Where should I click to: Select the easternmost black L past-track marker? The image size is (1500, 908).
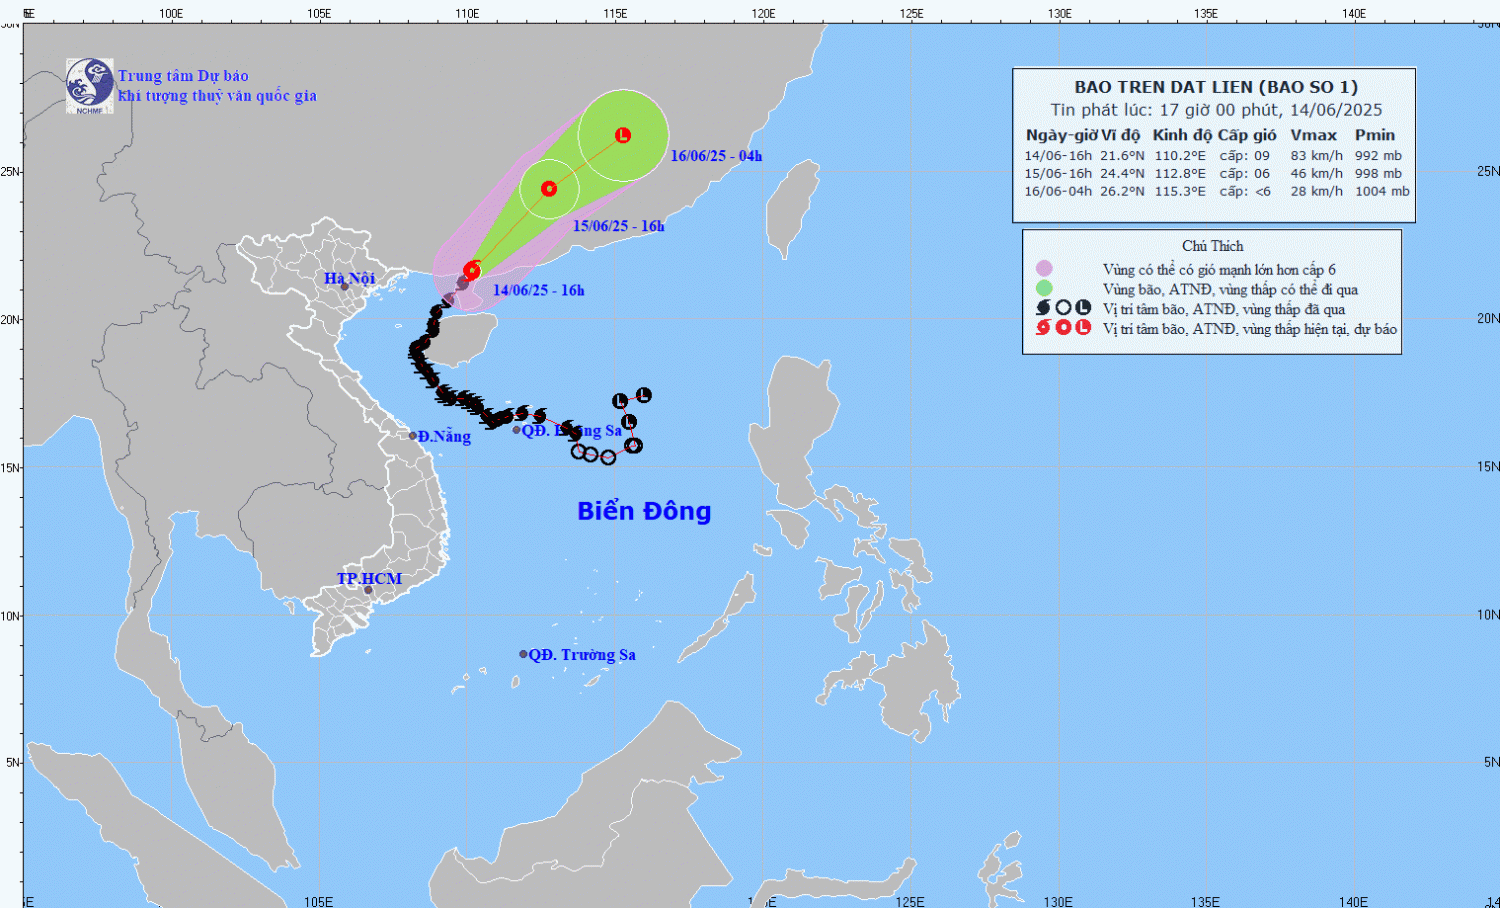(x=644, y=395)
